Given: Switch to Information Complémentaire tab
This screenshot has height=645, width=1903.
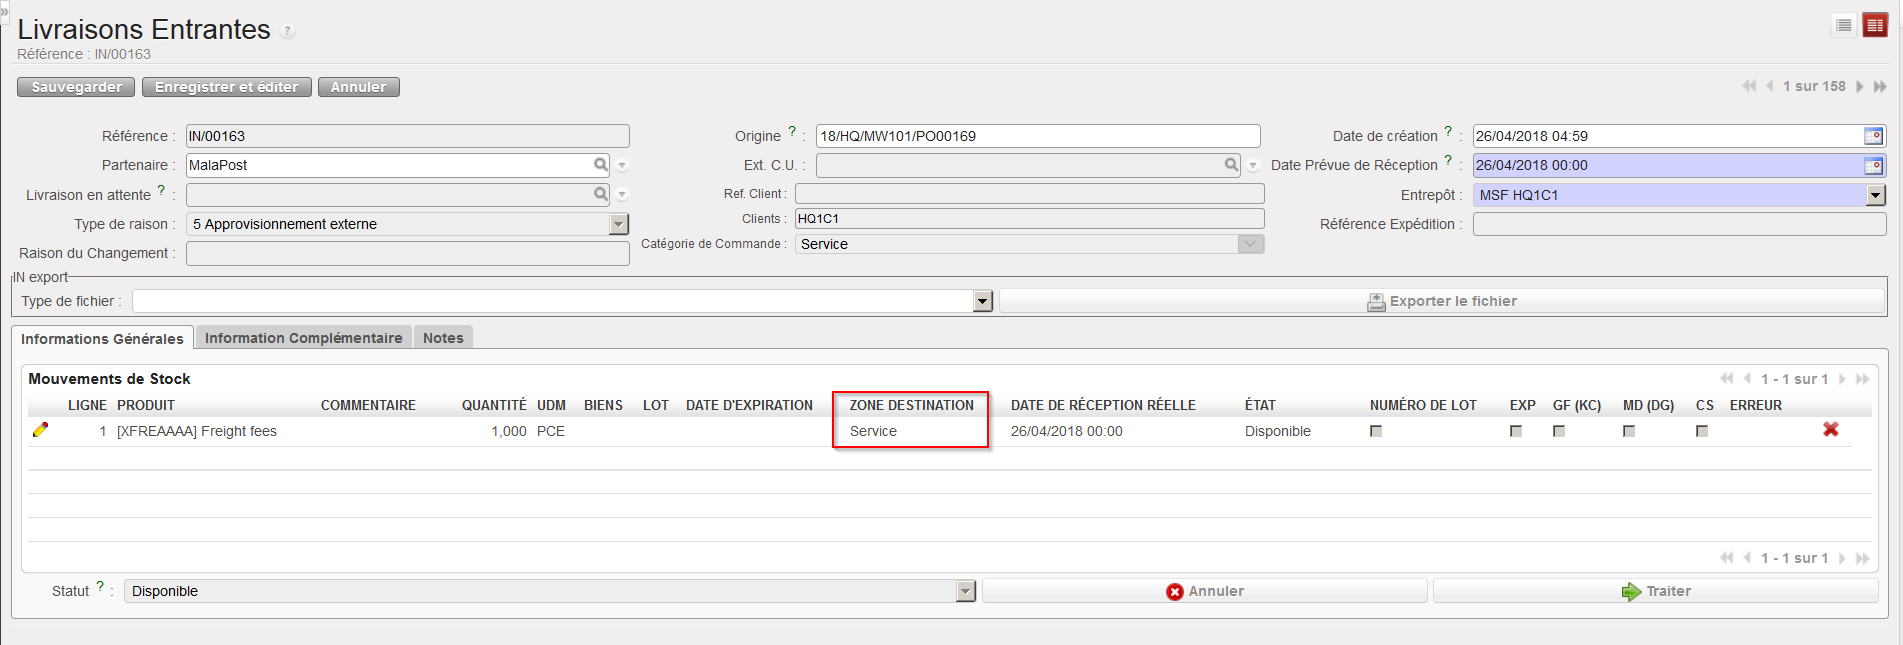Looking at the screenshot, I should tap(303, 338).
